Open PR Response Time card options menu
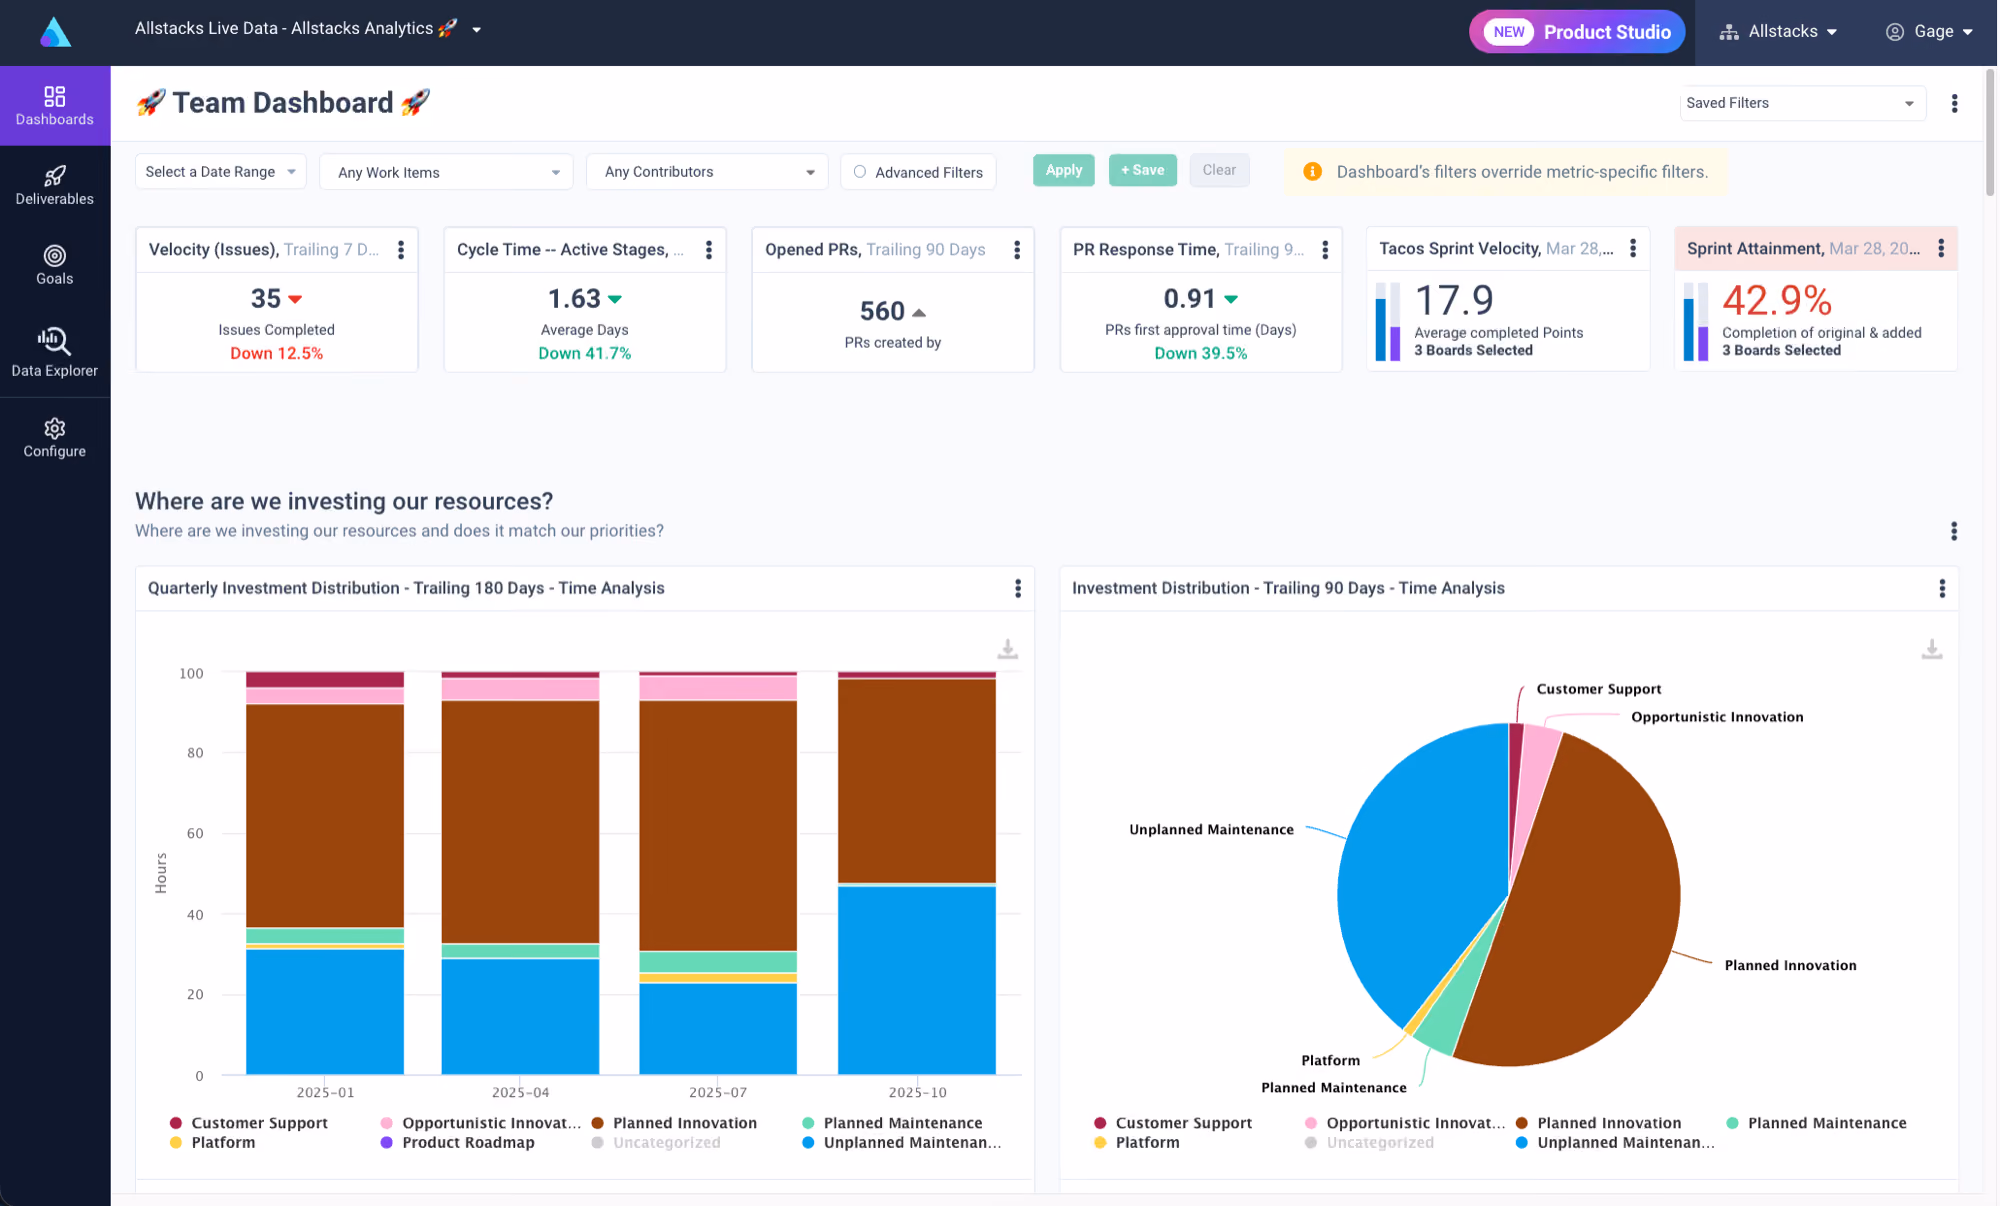2000x1206 pixels. pos(1325,250)
